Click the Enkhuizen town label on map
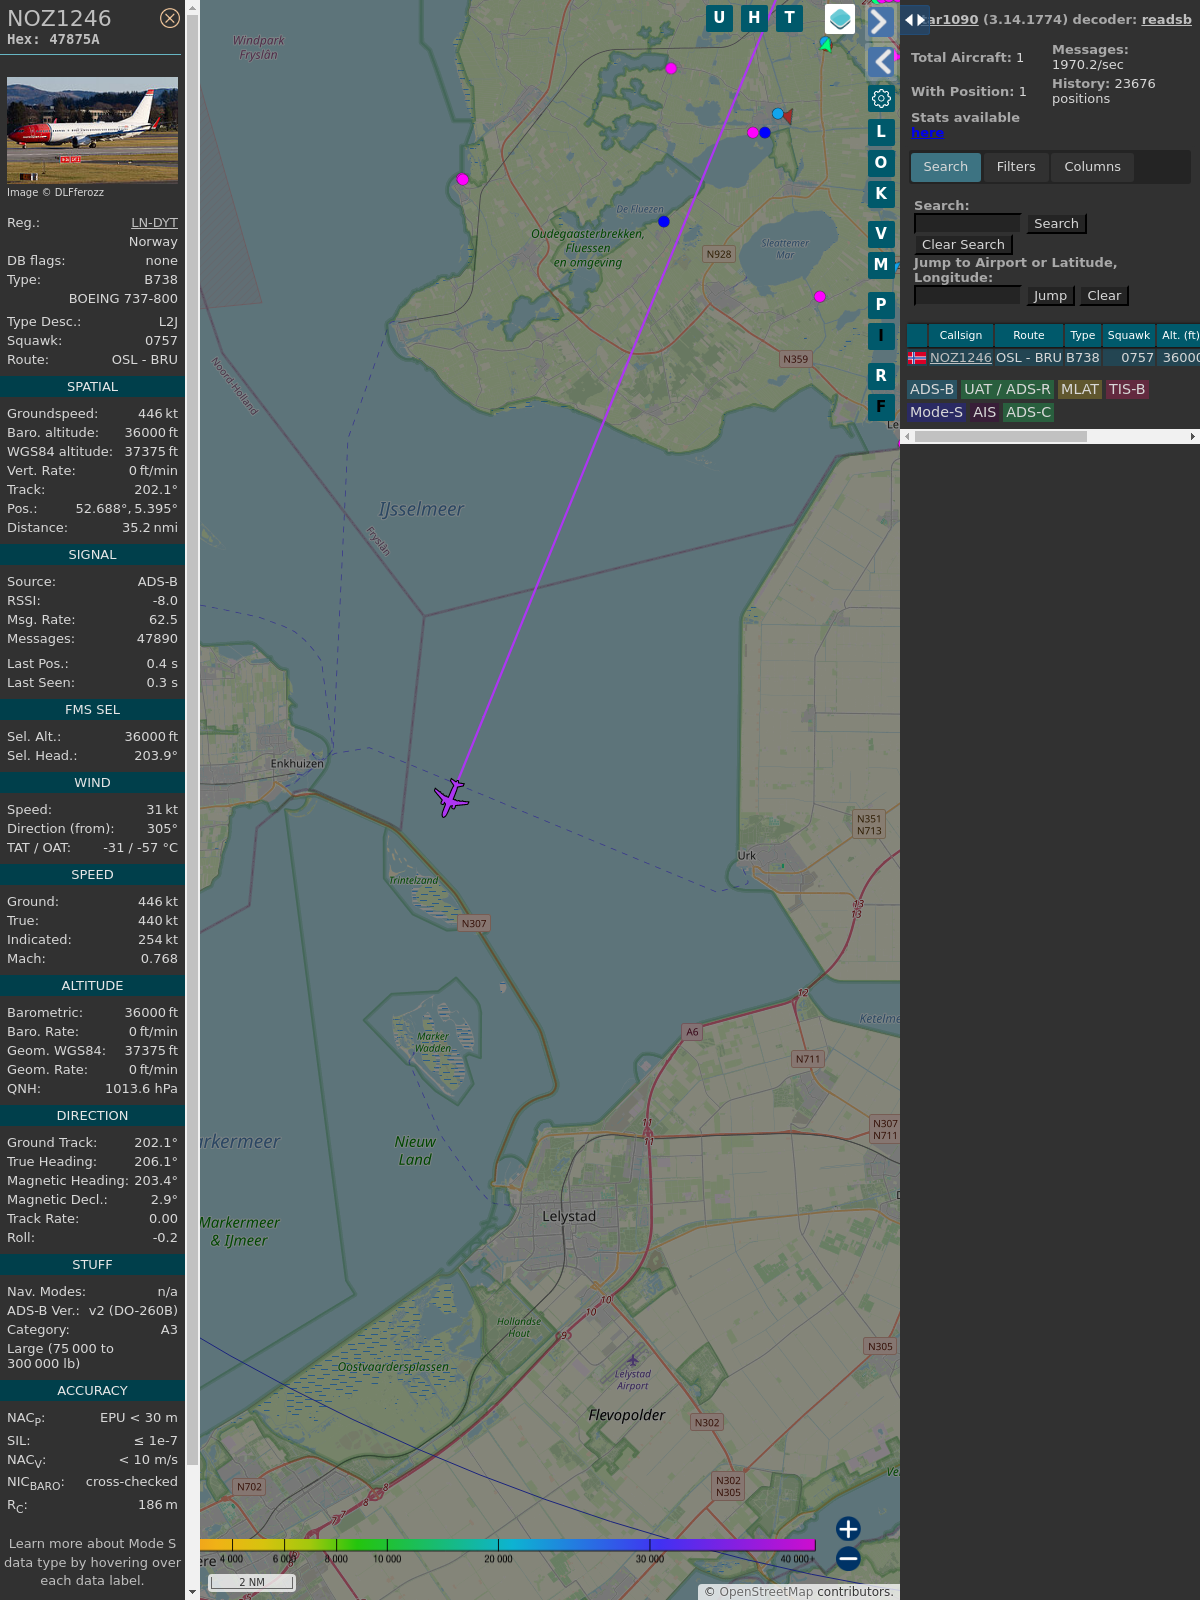1200x1600 pixels. 297,764
